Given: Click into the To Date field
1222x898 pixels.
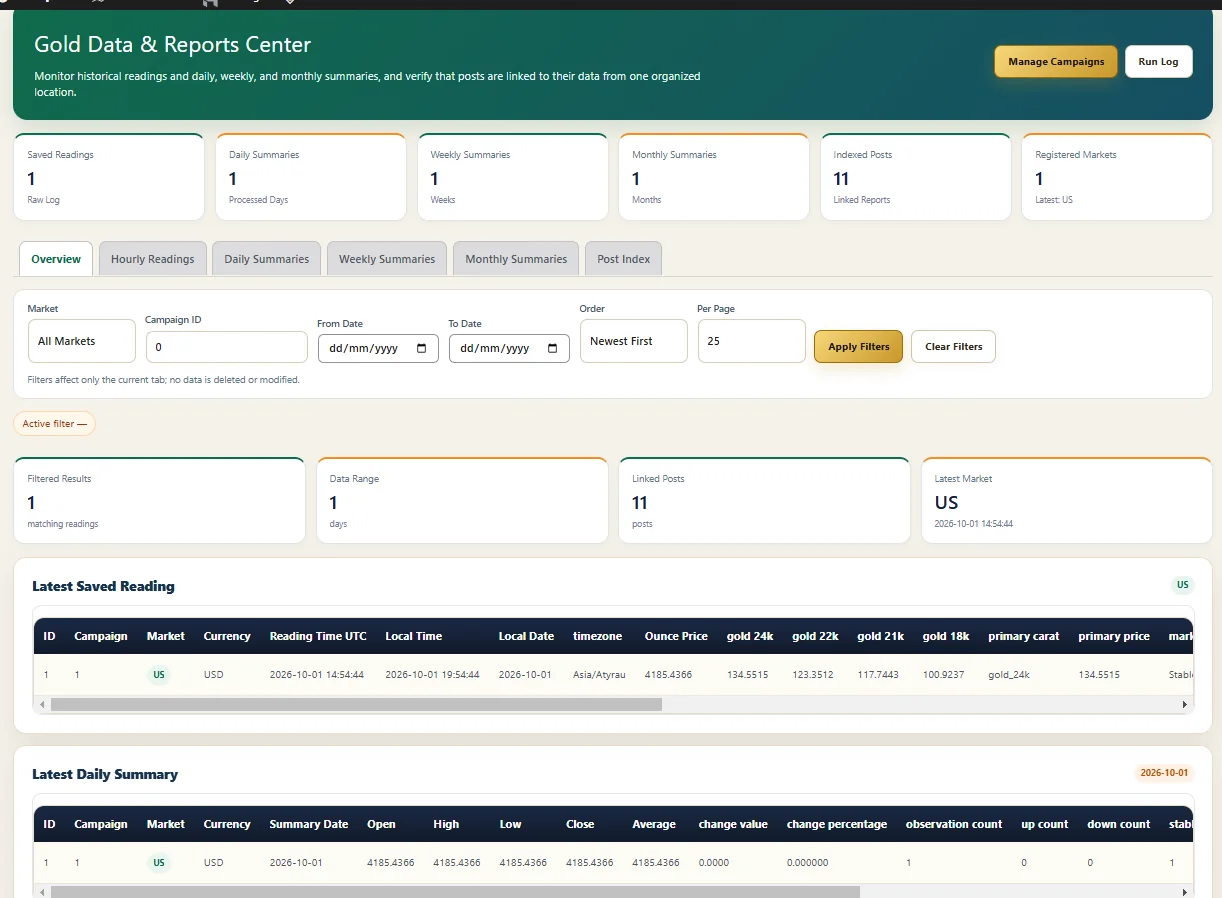Looking at the screenshot, I should pos(509,348).
